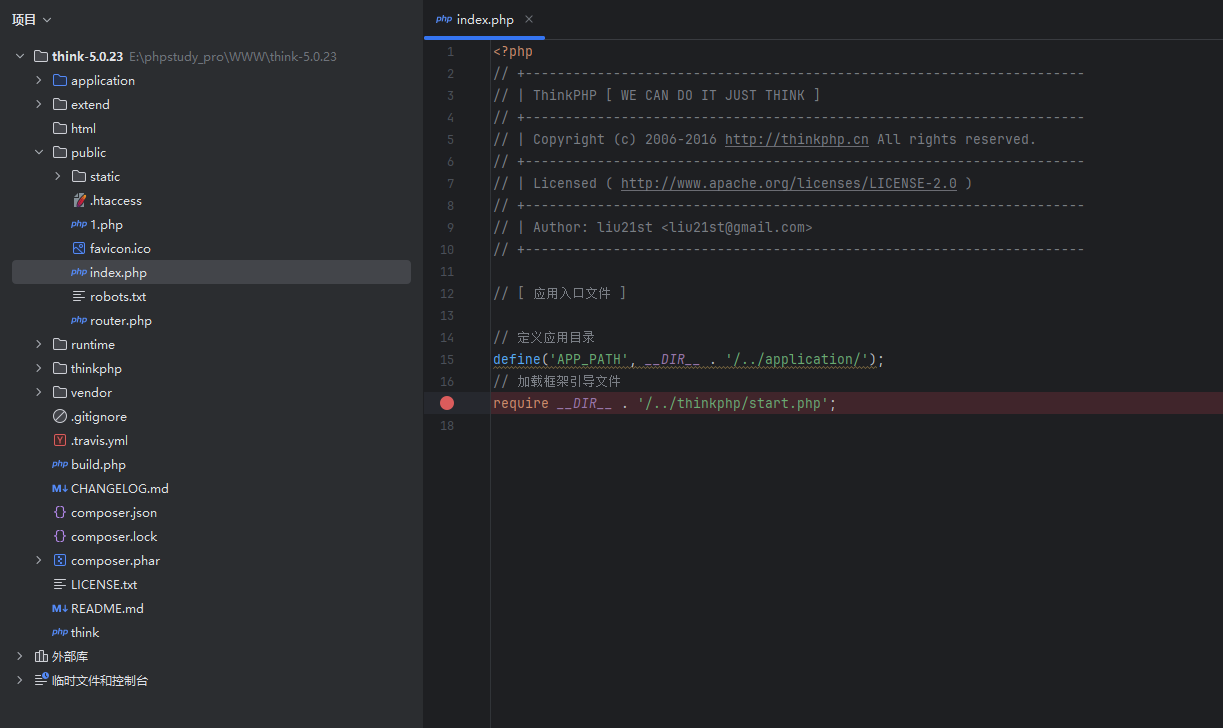1223x728 pixels.
Task: Click the html folder icon
Action: click(60, 129)
